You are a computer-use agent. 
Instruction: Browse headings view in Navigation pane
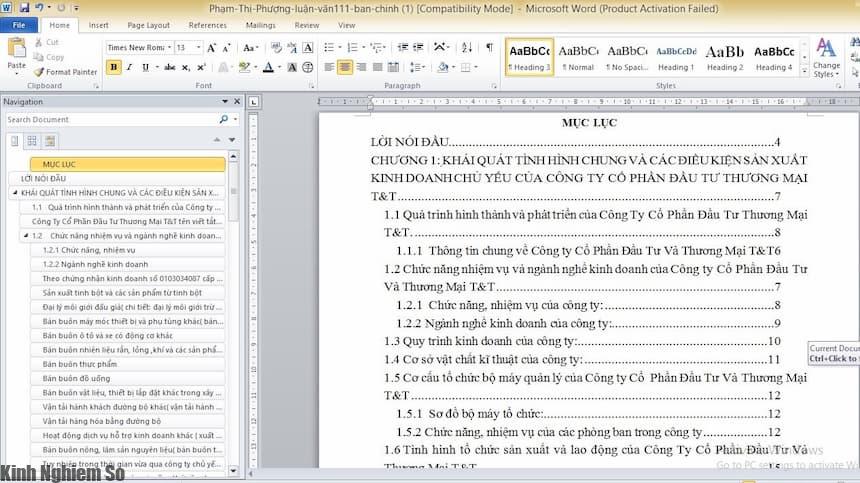click(x=15, y=141)
